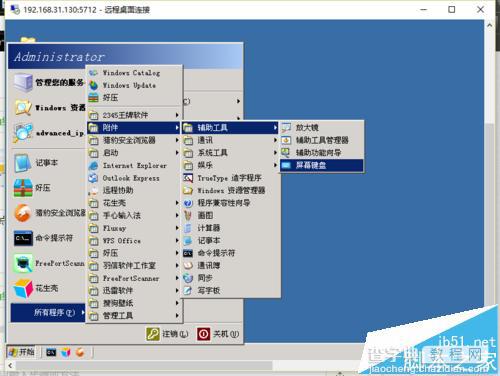Open Windows 资源管理器 in accessories
The height and width of the screenshot is (376, 500).
(230, 190)
